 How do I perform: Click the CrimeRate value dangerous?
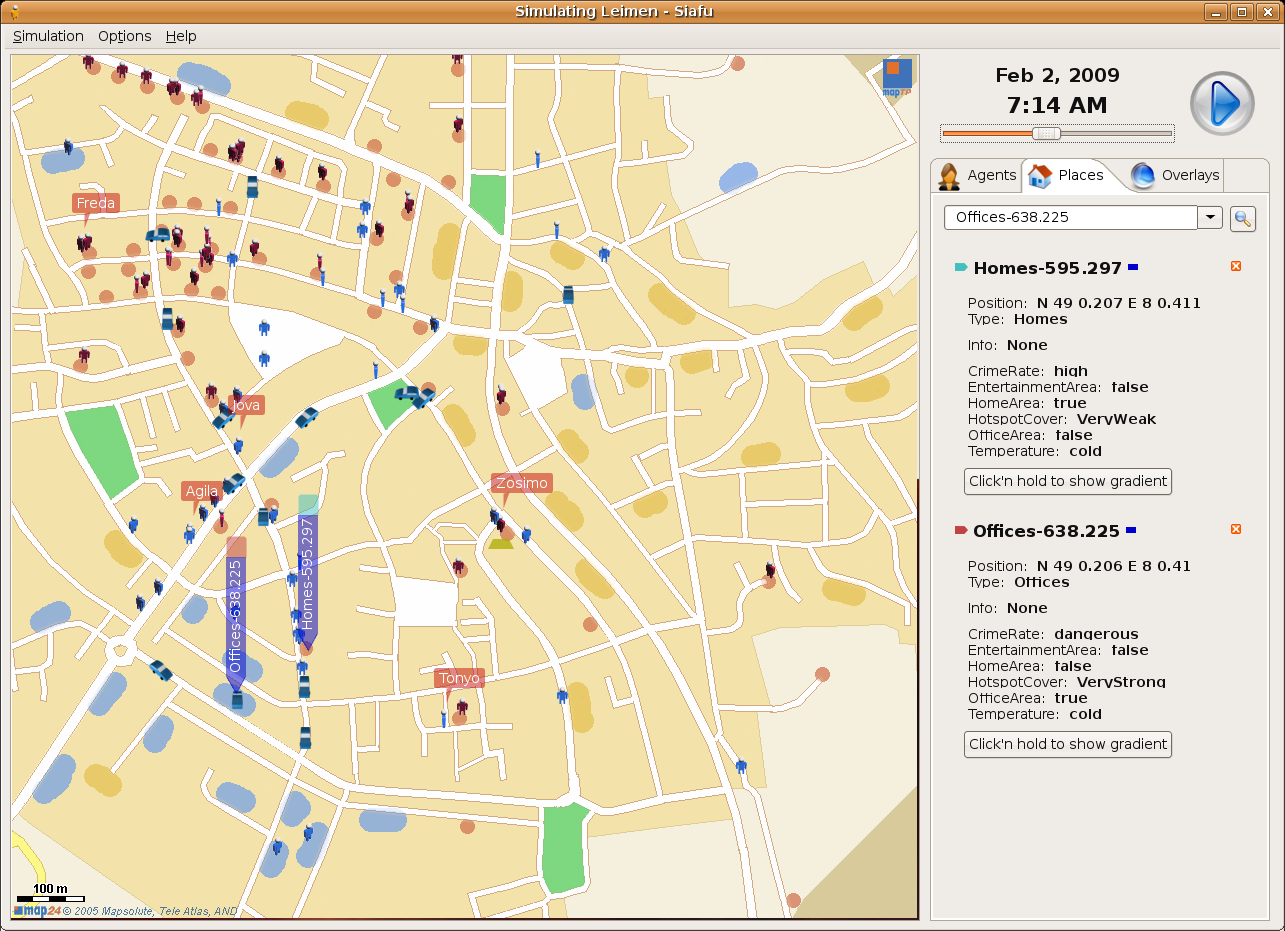1096,634
